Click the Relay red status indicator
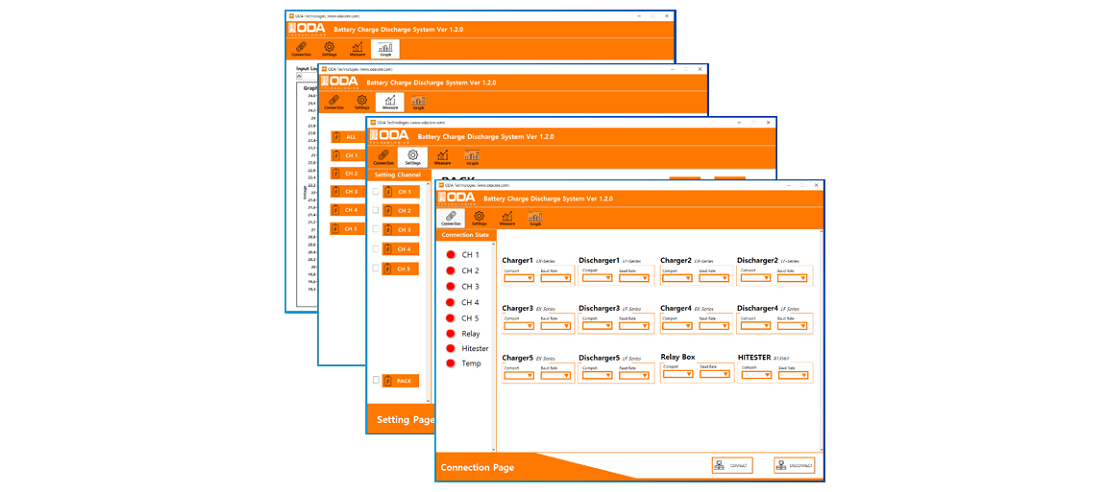Image resolution: width=1100 pixels, height=492 pixels. click(x=451, y=334)
